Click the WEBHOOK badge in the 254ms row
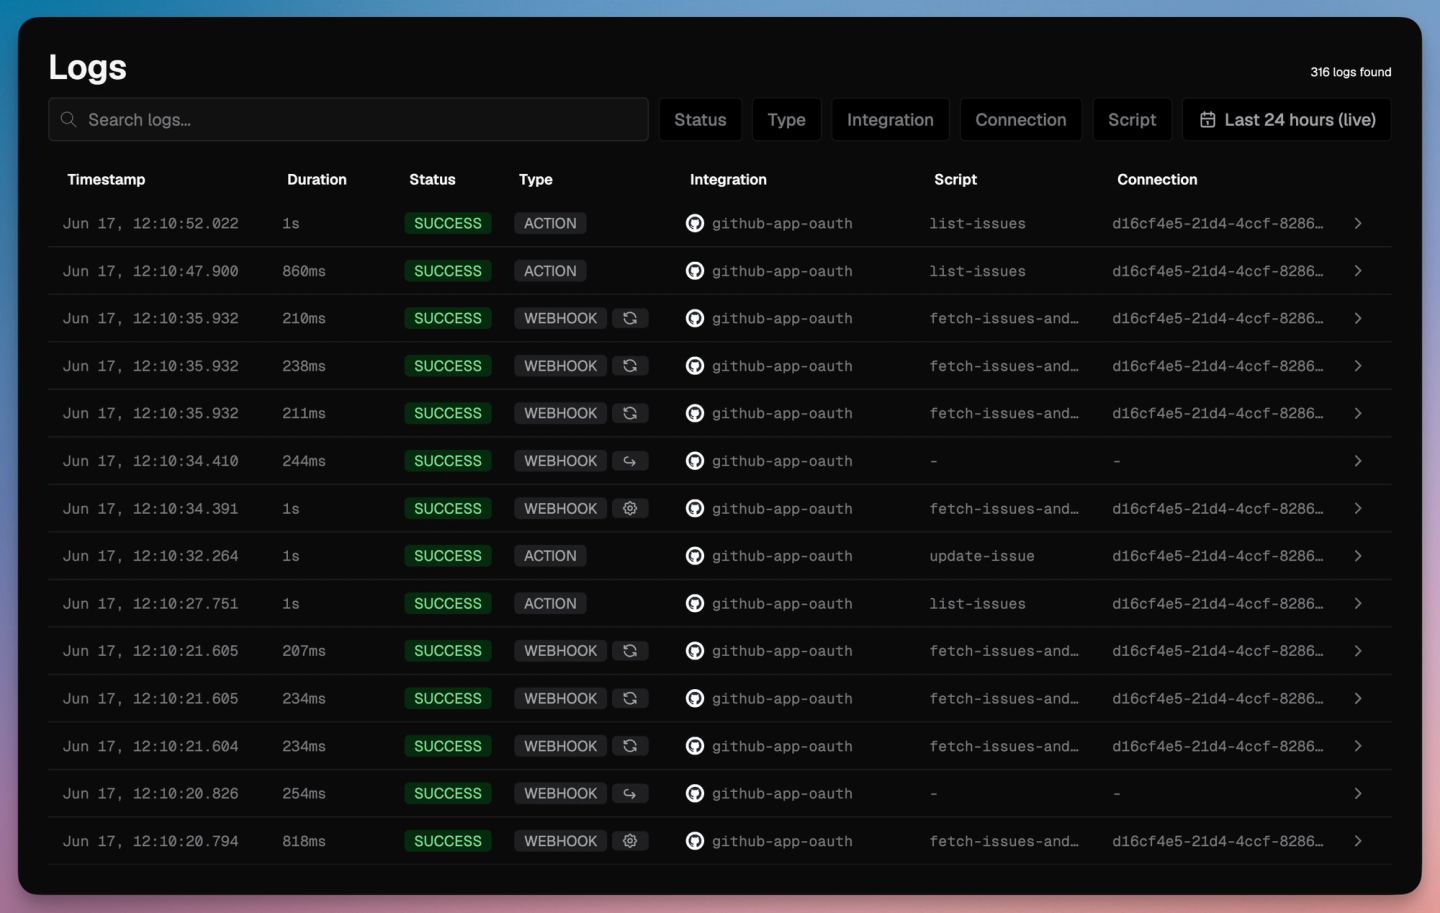The image size is (1440, 913). click(x=561, y=793)
